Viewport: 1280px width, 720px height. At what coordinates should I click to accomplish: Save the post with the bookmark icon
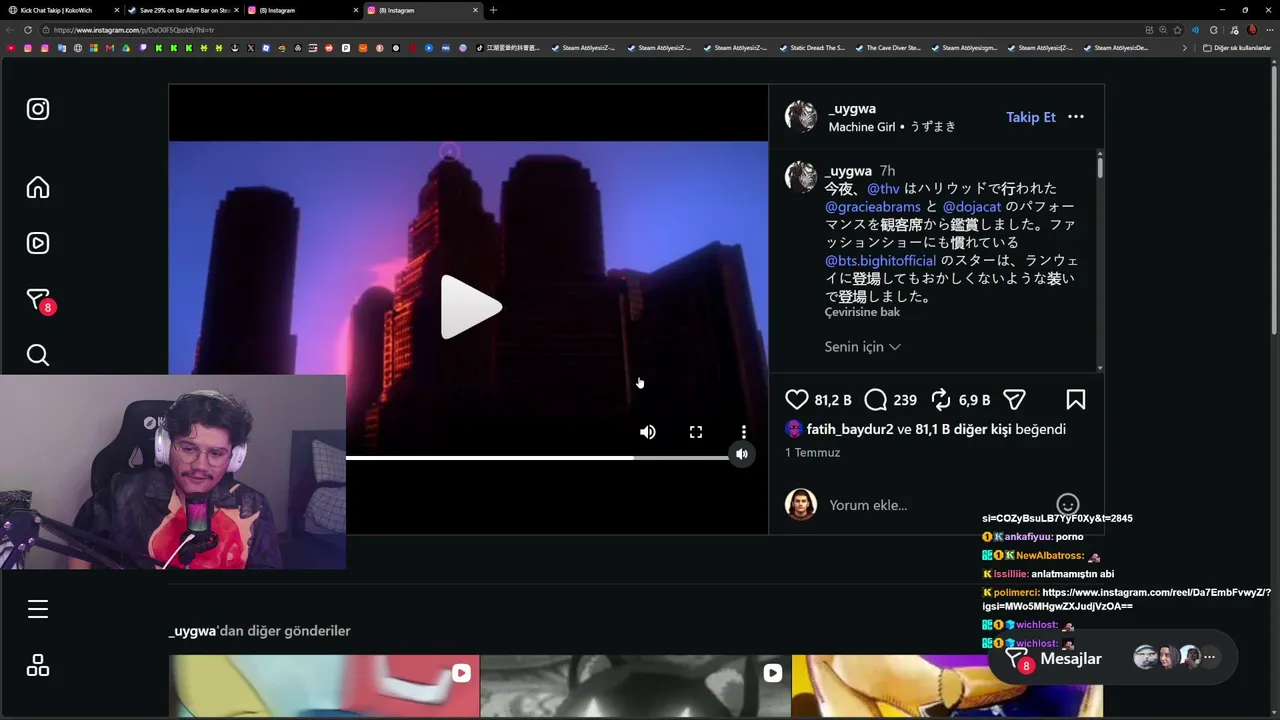tap(1076, 400)
